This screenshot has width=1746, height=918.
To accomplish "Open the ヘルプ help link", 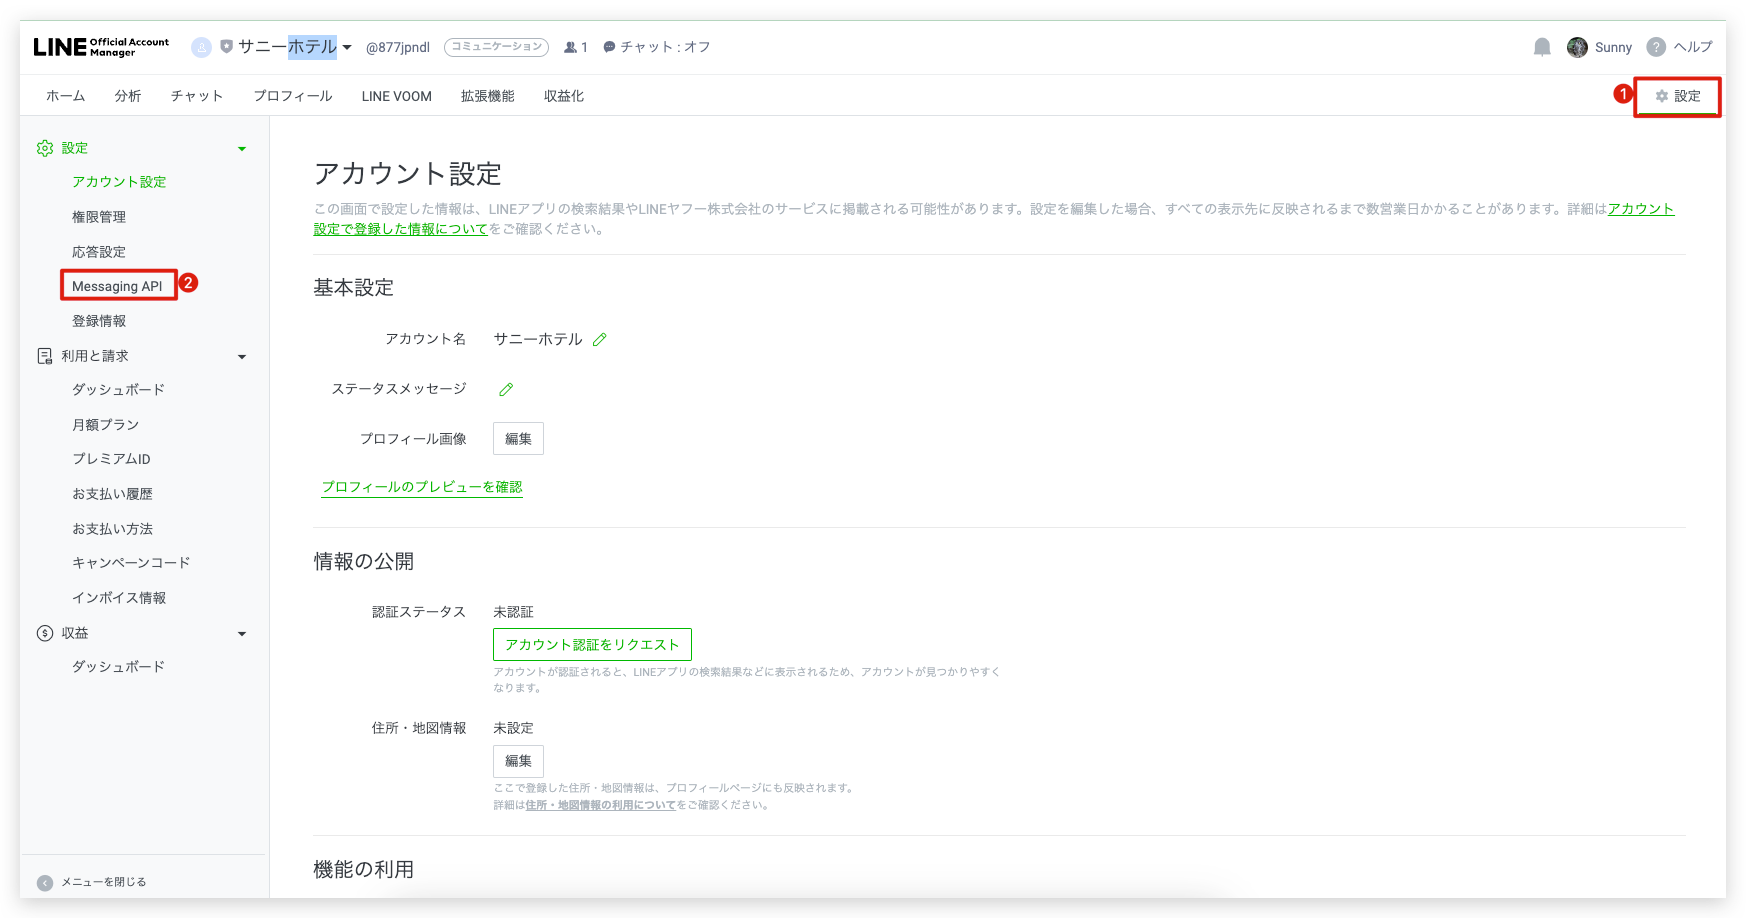I will [1693, 47].
